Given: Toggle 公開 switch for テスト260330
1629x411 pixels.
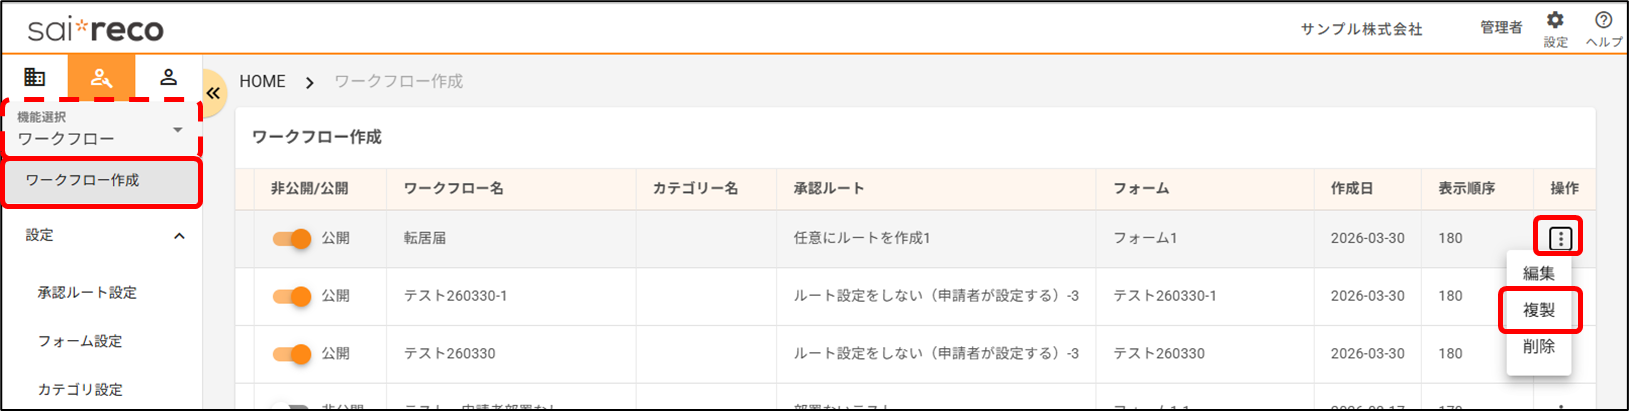Looking at the screenshot, I should pyautogui.click(x=292, y=354).
